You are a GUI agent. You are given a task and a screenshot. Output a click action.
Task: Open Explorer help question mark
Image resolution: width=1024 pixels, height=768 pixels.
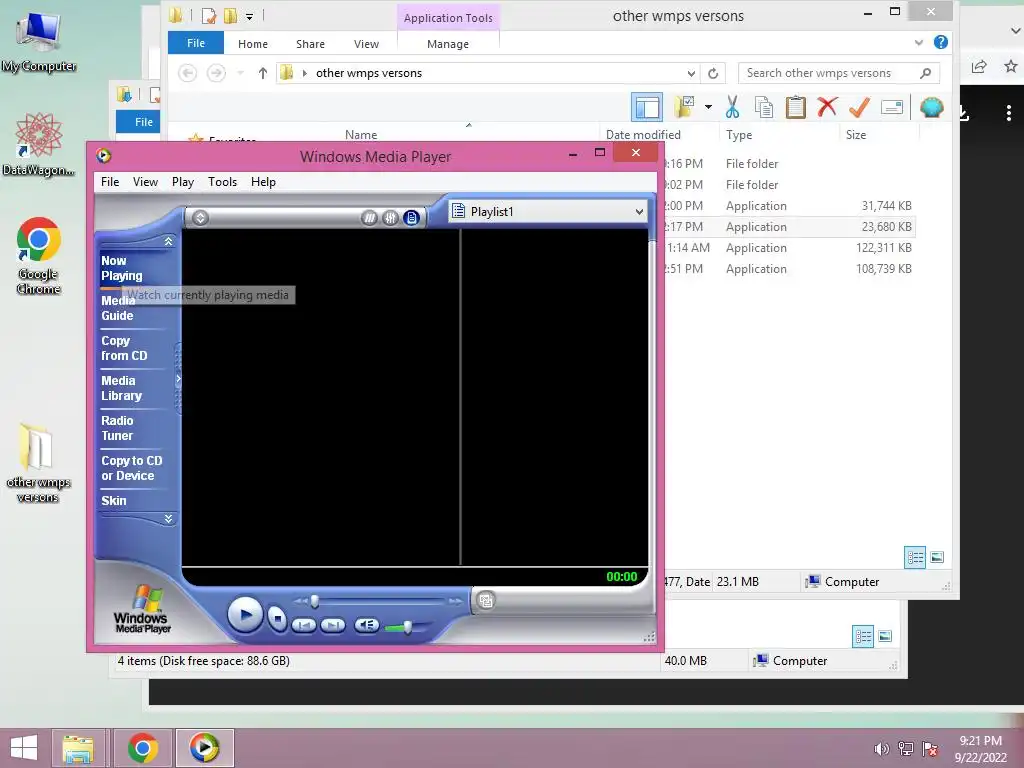[940, 42]
